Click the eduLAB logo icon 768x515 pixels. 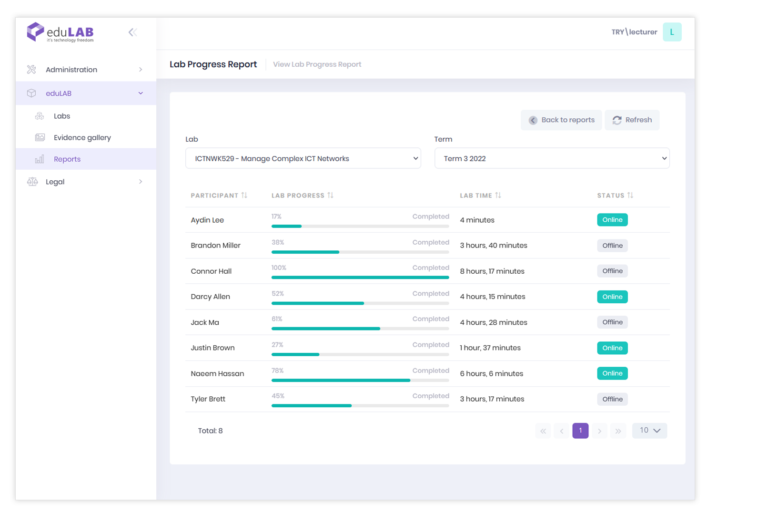(35, 32)
